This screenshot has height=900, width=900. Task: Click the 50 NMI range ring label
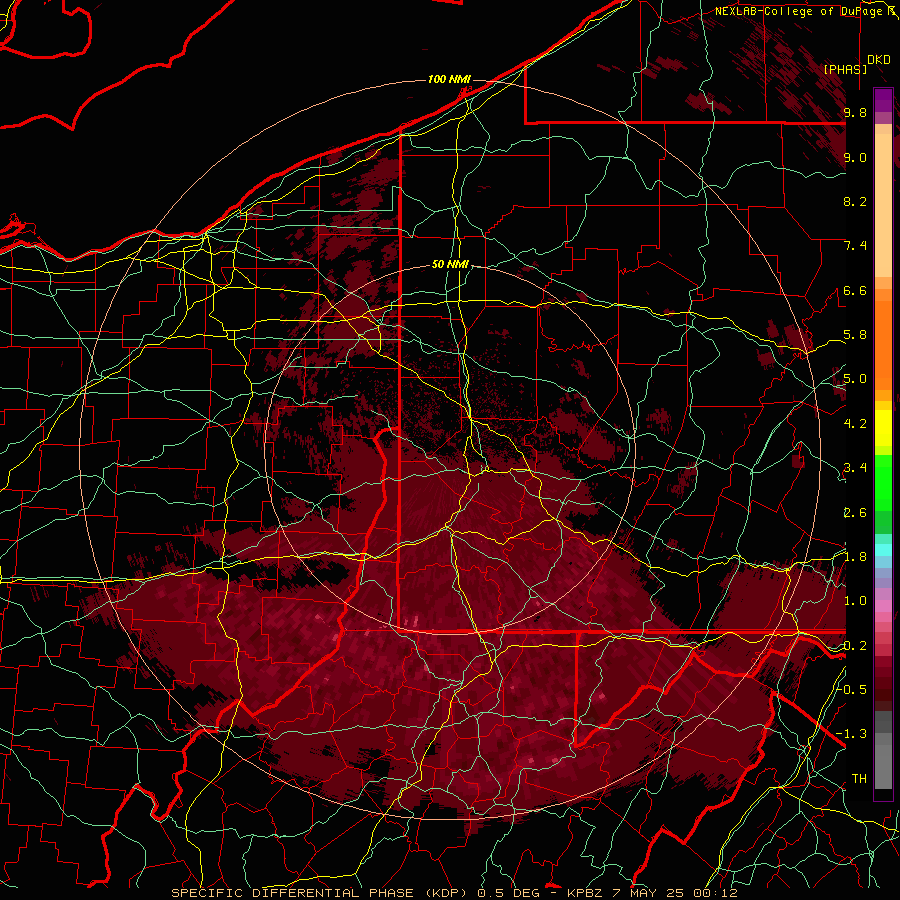pos(451,264)
